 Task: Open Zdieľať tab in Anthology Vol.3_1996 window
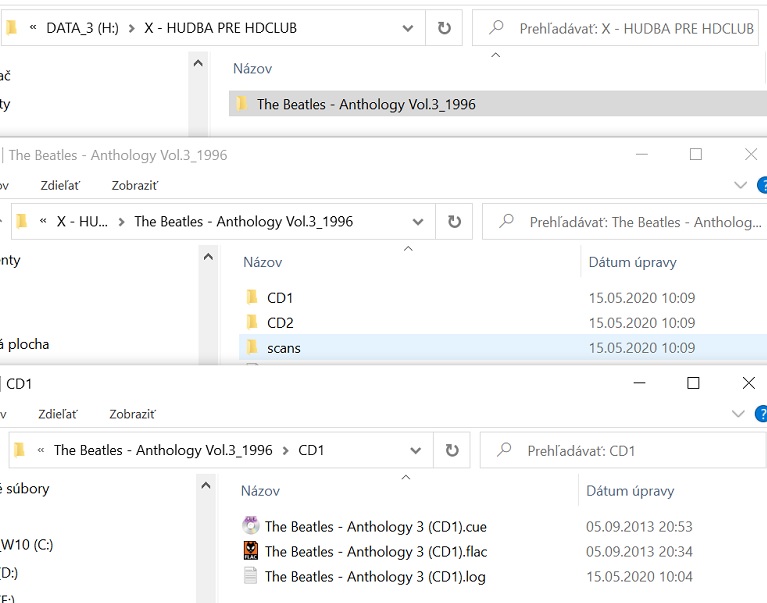point(60,185)
